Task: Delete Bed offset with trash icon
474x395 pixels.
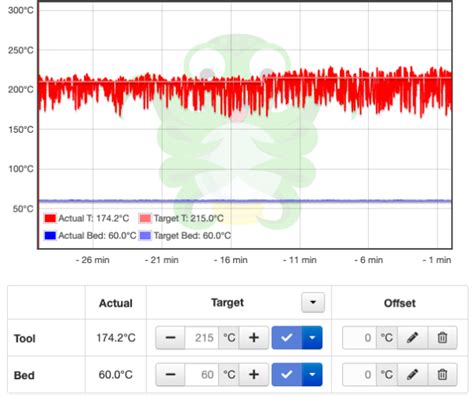Action: (442, 374)
